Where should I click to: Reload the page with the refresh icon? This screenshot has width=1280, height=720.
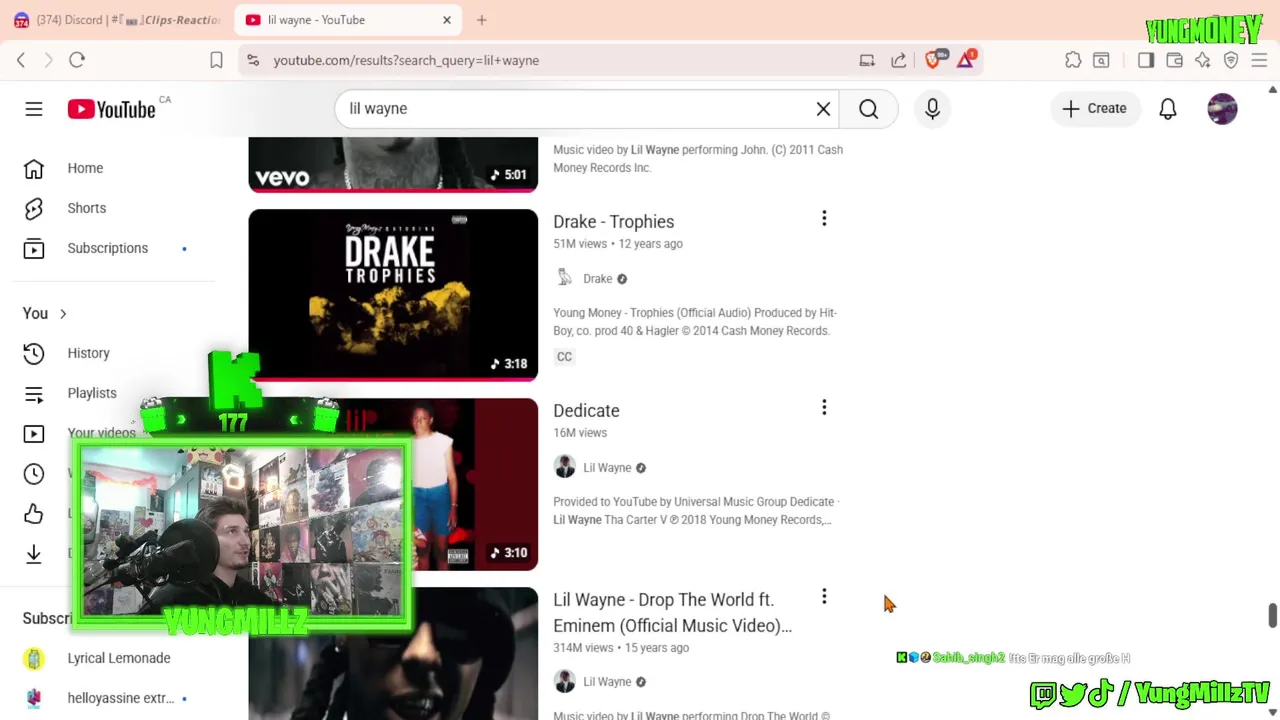point(77,60)
